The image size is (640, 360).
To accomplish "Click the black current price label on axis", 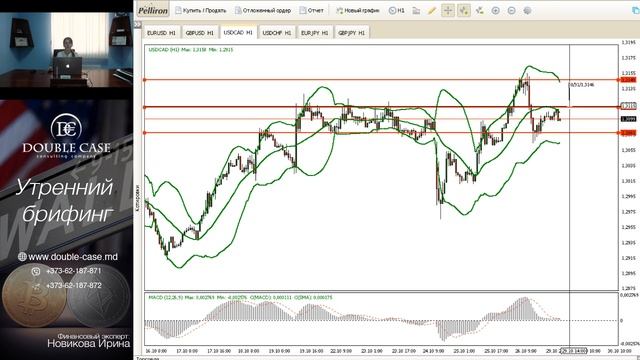I will (628, 119).
